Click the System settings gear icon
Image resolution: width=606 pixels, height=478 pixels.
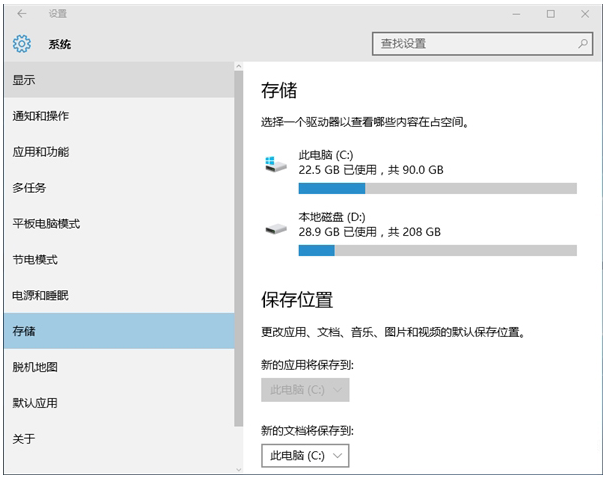[22, 44]
